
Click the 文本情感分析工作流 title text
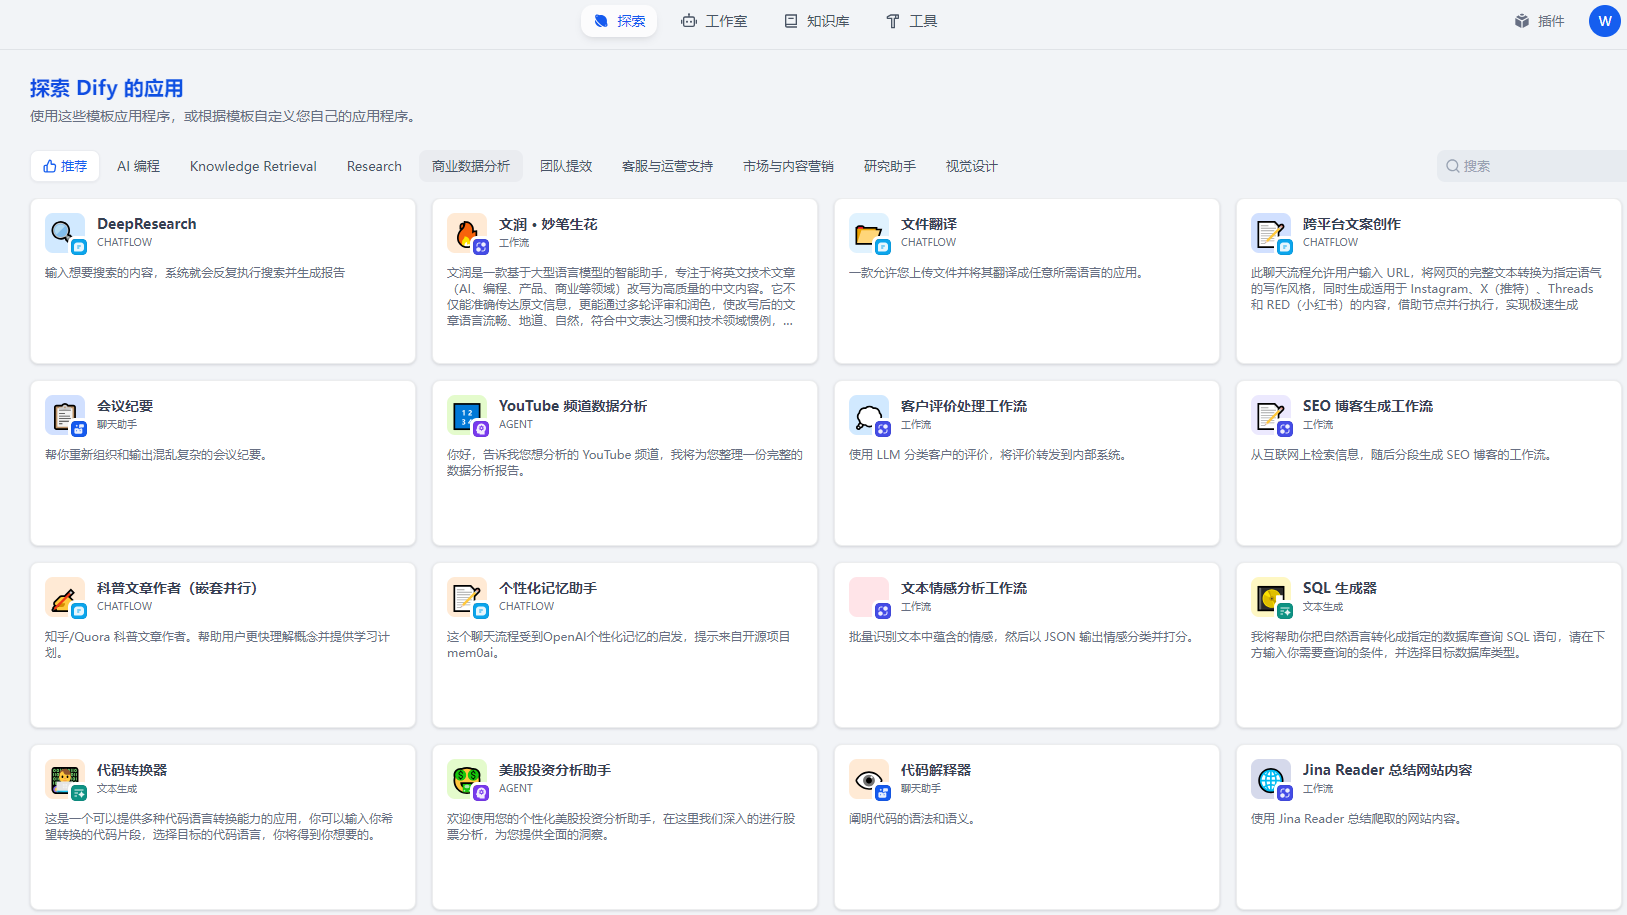pos(964,588)
